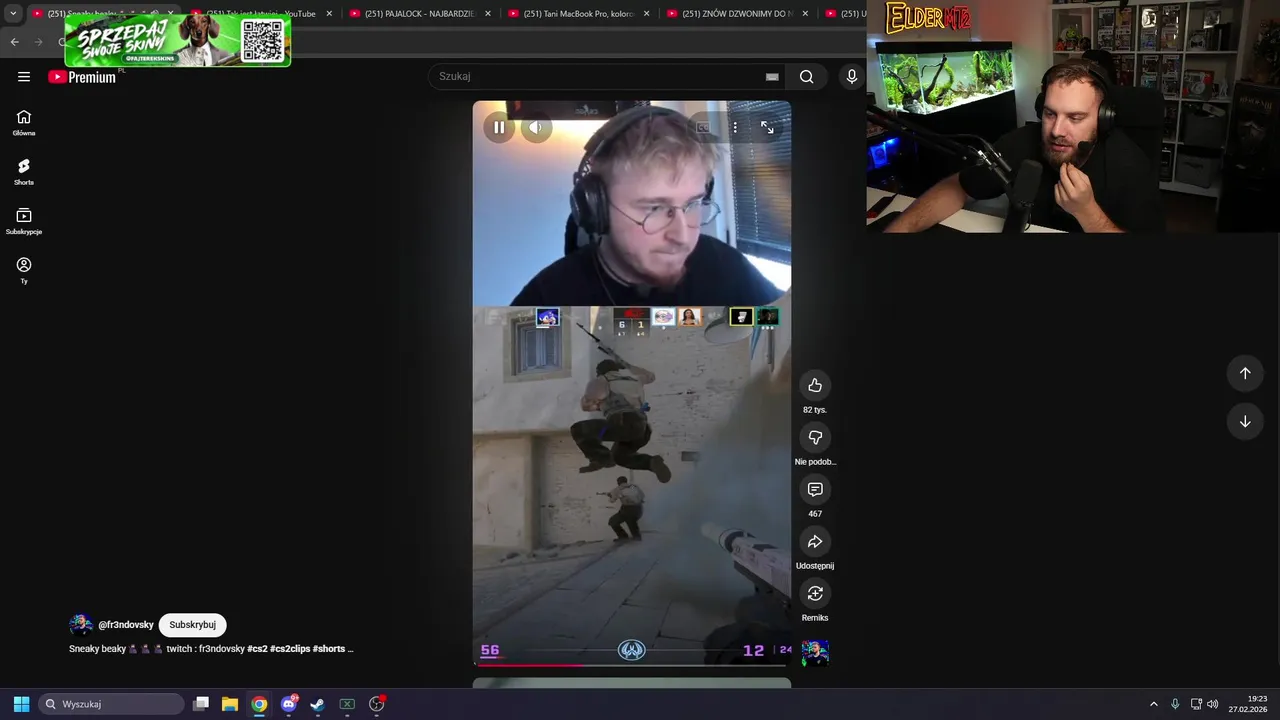Open the Shorts three-dot more options menu
Screen dimensions: 1280x720
click(x=735, y=128)
